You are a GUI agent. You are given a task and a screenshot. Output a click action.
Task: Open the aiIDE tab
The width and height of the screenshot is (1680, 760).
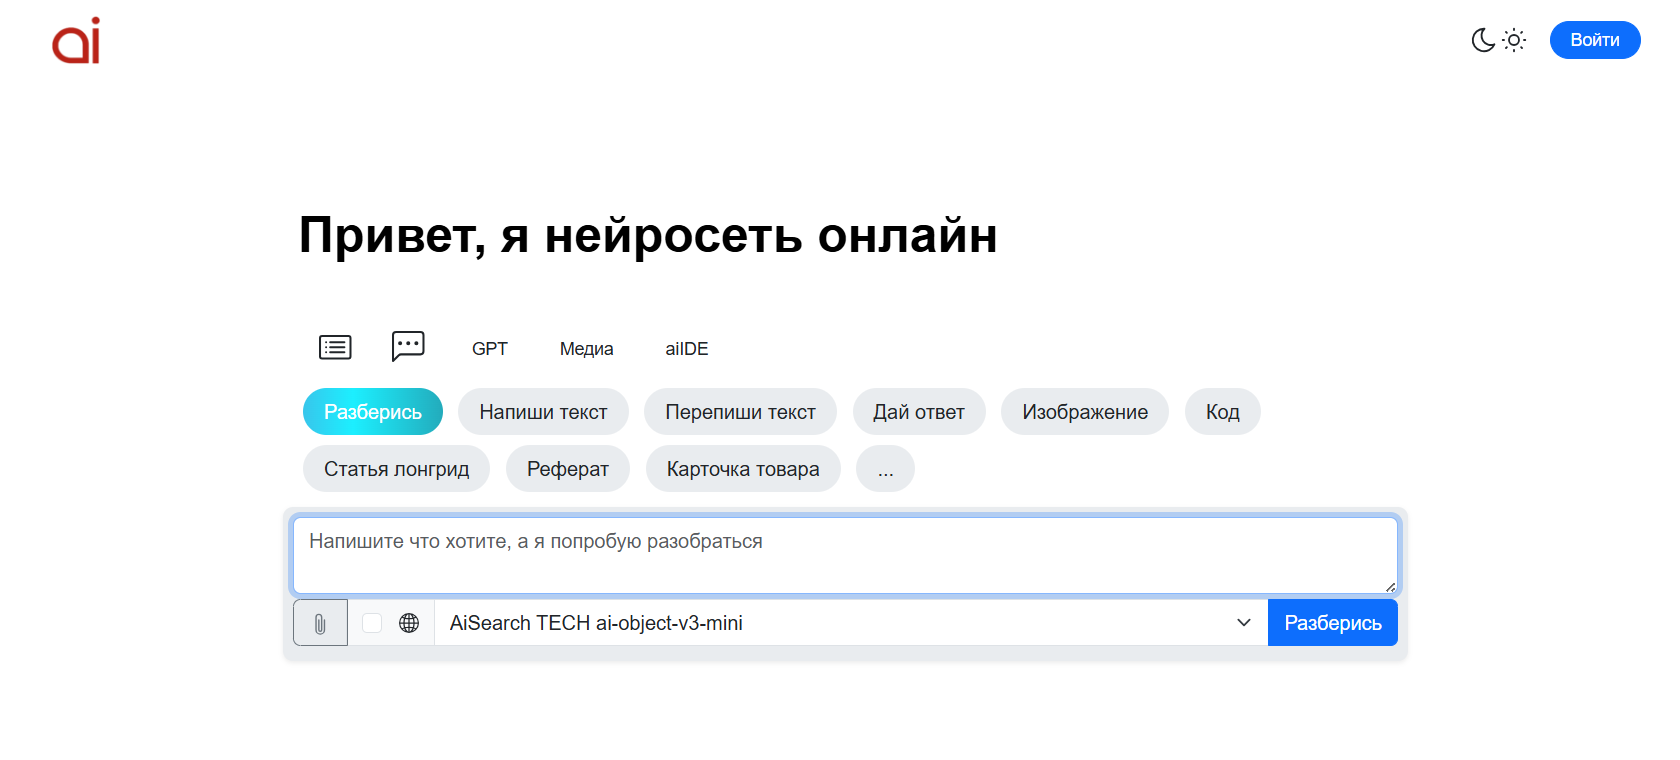[x=686, y=349]
